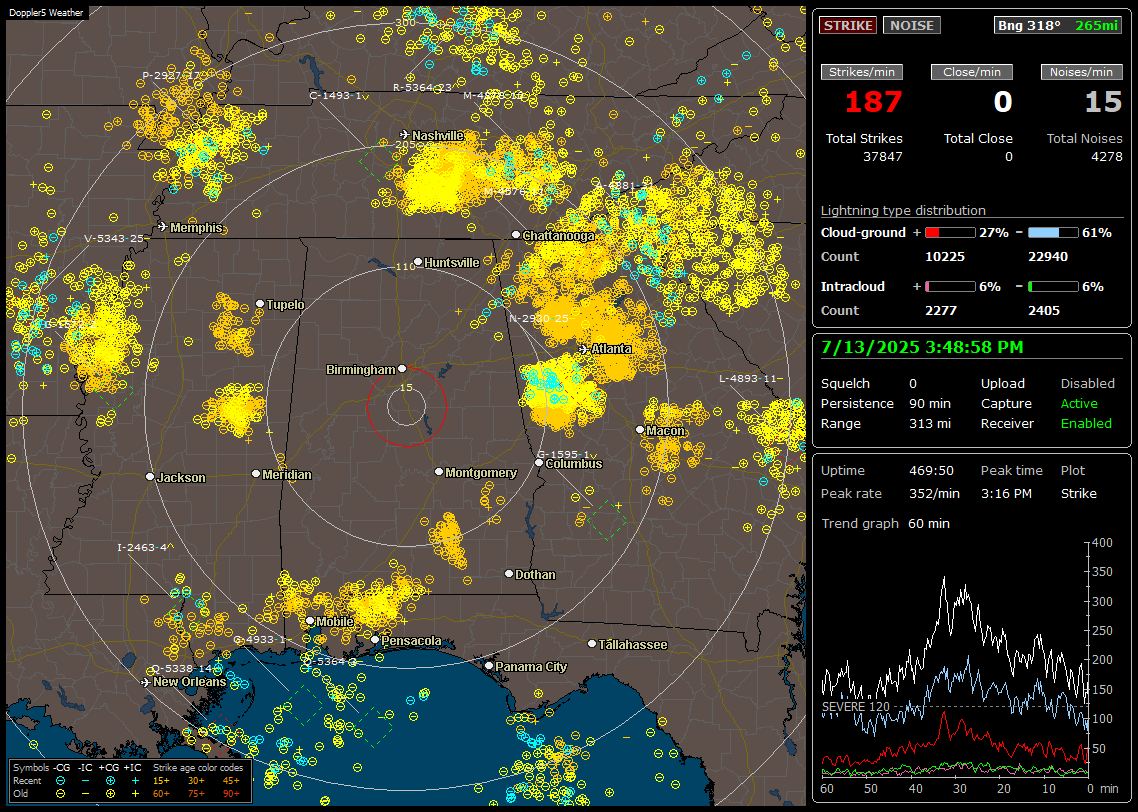Click the positive cloud-ground red bar
The image size is (1138, 812).
[x=950, y=233]
